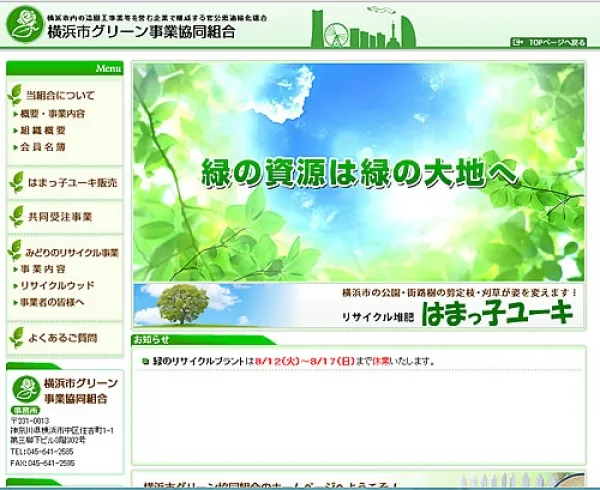Click the city skyline illustration in header

(x=363, y=28)
